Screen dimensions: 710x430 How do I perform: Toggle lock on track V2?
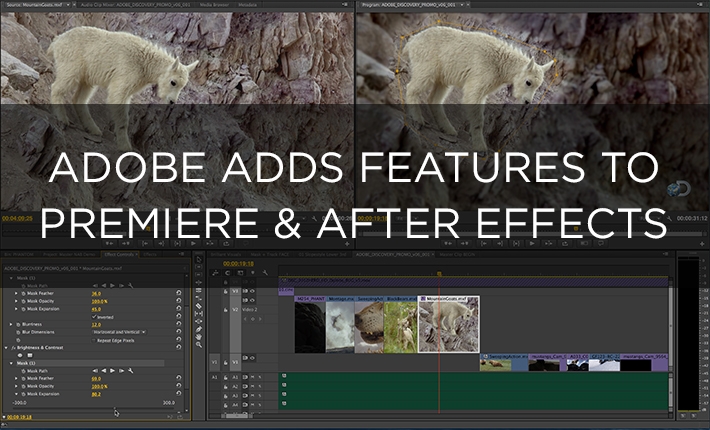coord(225,310)
